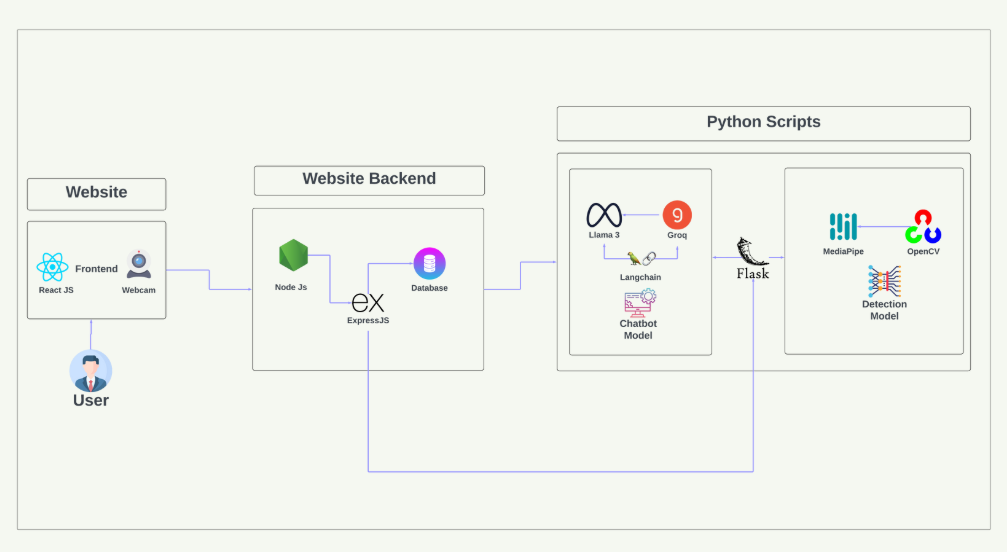Click the orange Groq icon
The height and width of the screenshot is (552, 1007).
[x=677, y=215]
